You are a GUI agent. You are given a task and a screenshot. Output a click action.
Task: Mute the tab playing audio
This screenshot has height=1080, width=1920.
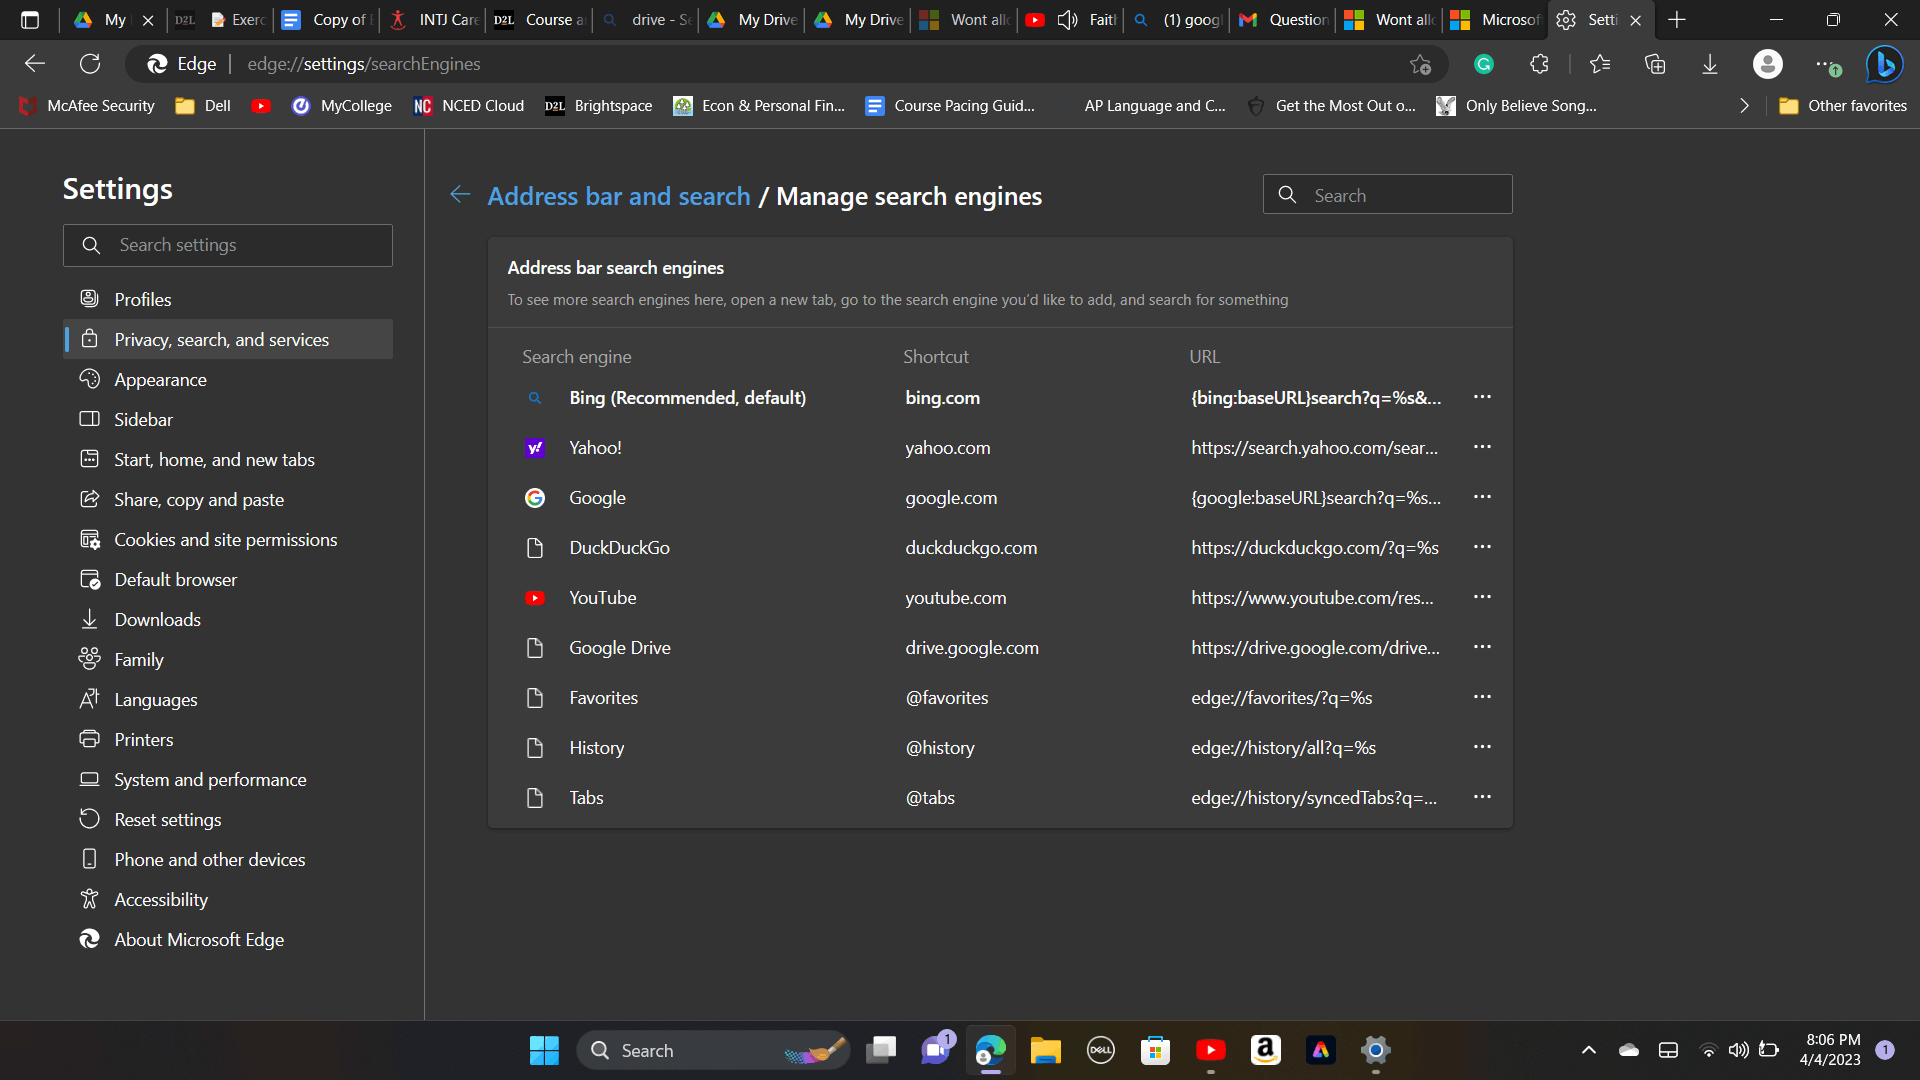click(1067, 20)
